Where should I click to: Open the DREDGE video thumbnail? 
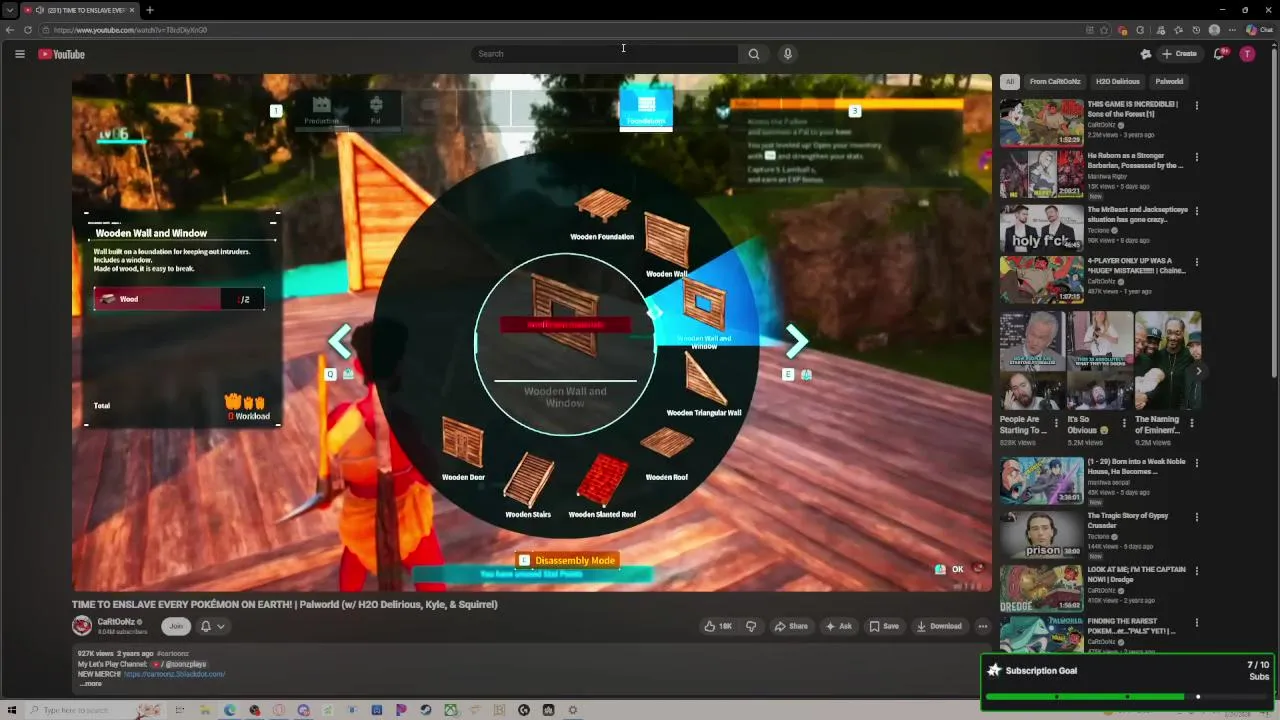click(x=1041, y=588)
